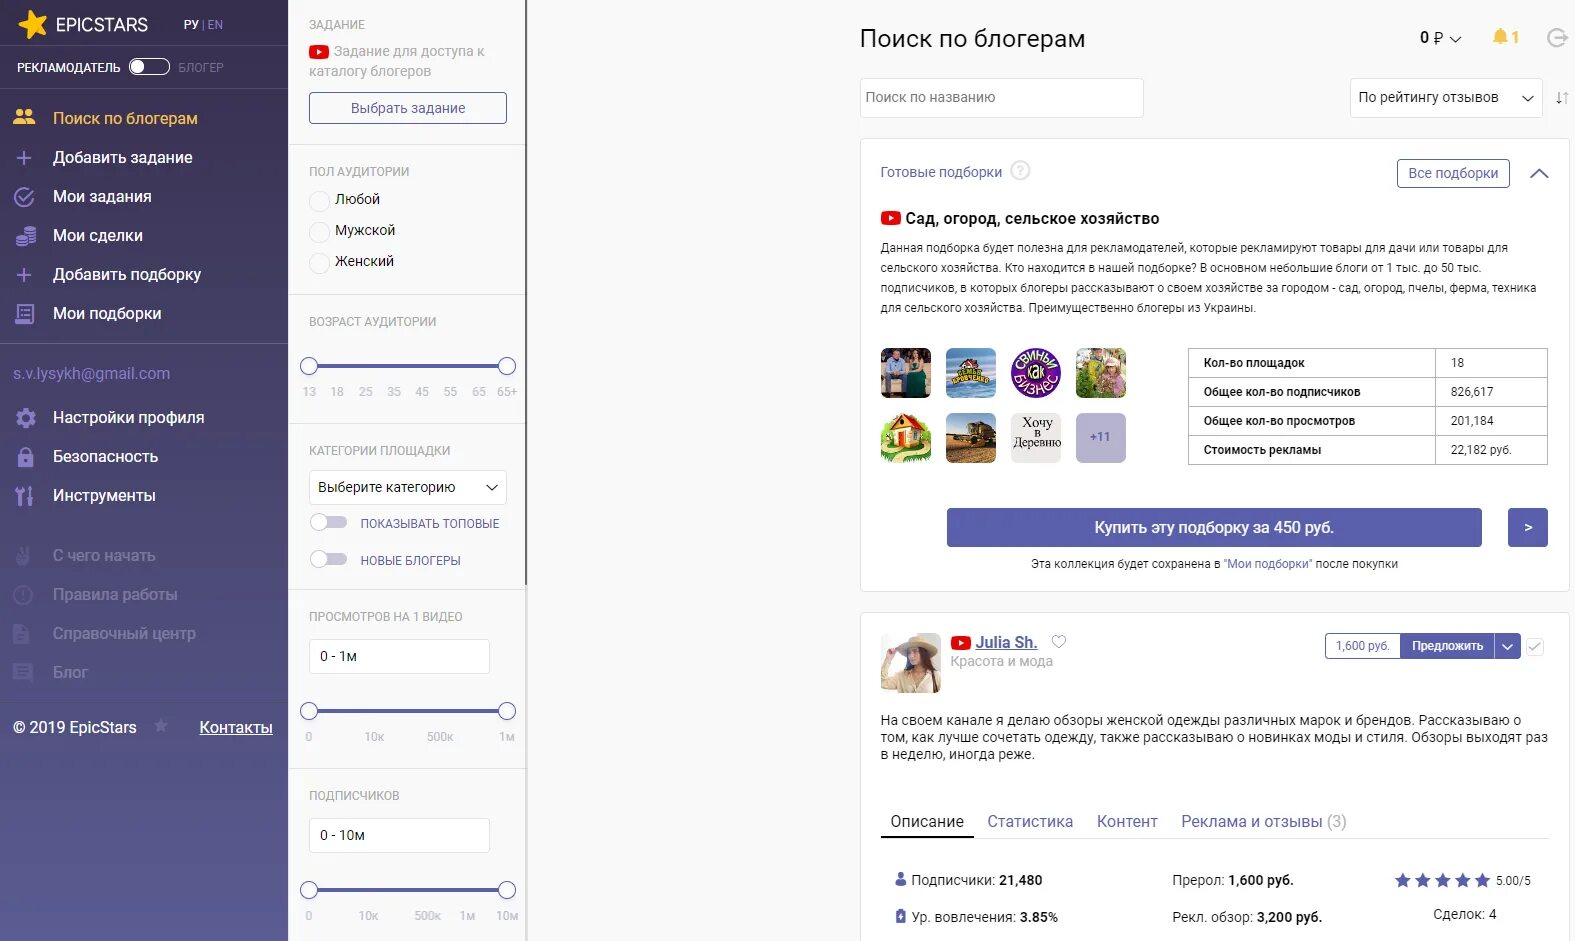This screenshot has width=1575, height=941.
Task: Click left handle of age range slider
Action: pos(309,366)
